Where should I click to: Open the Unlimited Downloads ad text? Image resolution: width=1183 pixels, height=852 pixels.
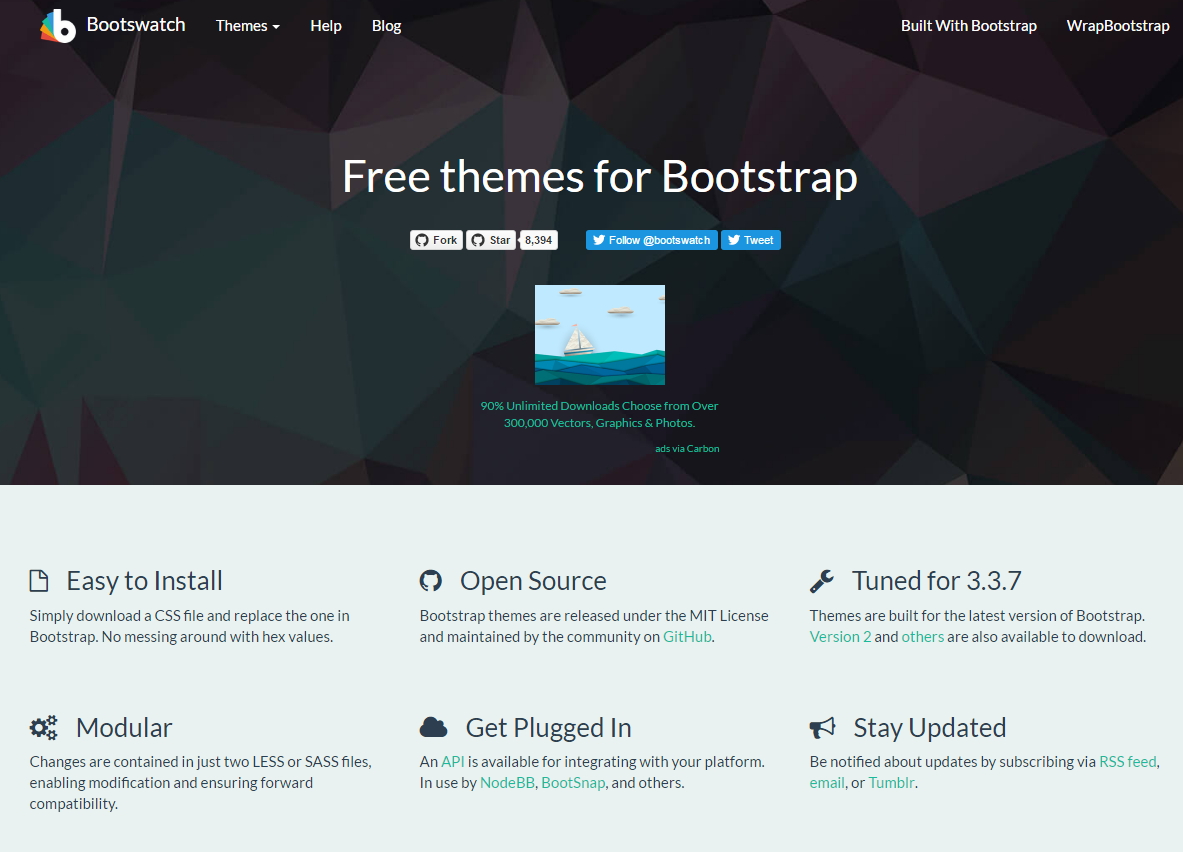[599, 414]
